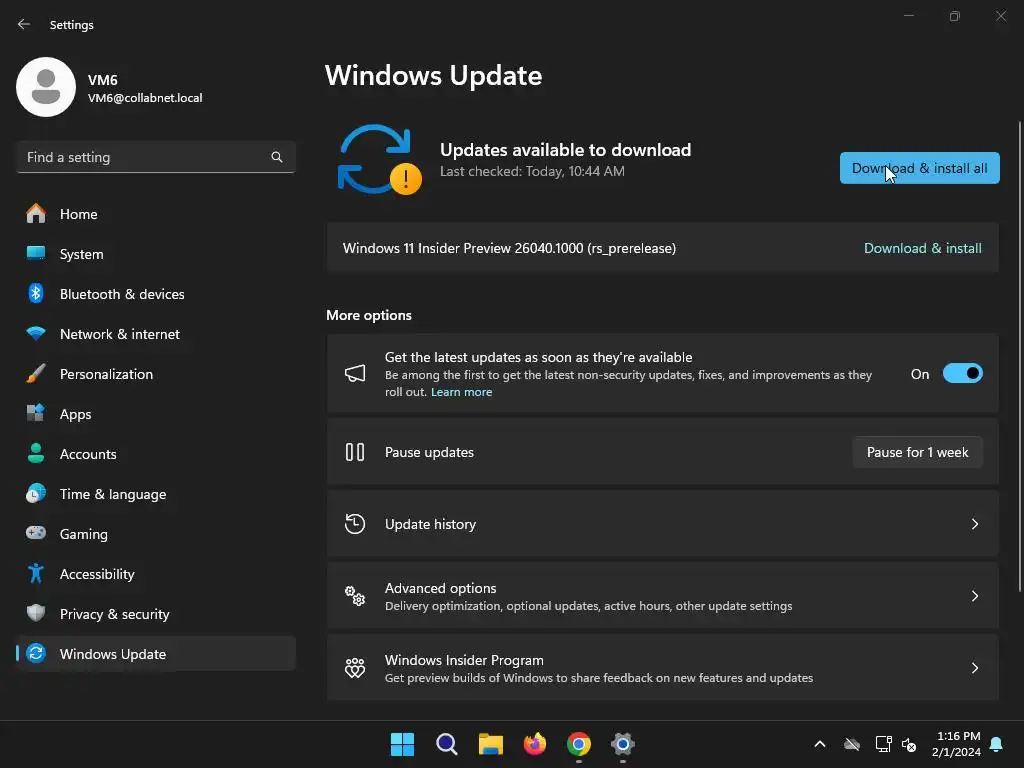Click the Network wifi icon in sidebar

pos(36,334)
